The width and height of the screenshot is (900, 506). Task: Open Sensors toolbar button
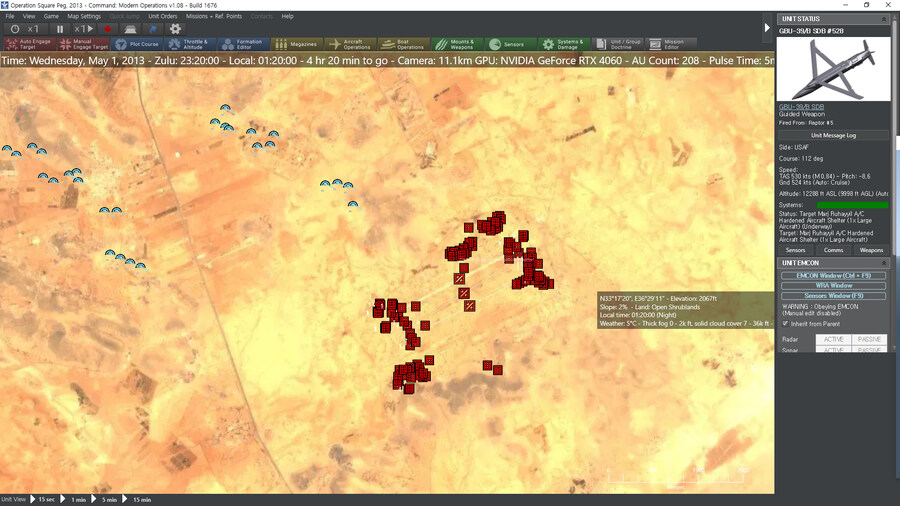click(510, 44)
